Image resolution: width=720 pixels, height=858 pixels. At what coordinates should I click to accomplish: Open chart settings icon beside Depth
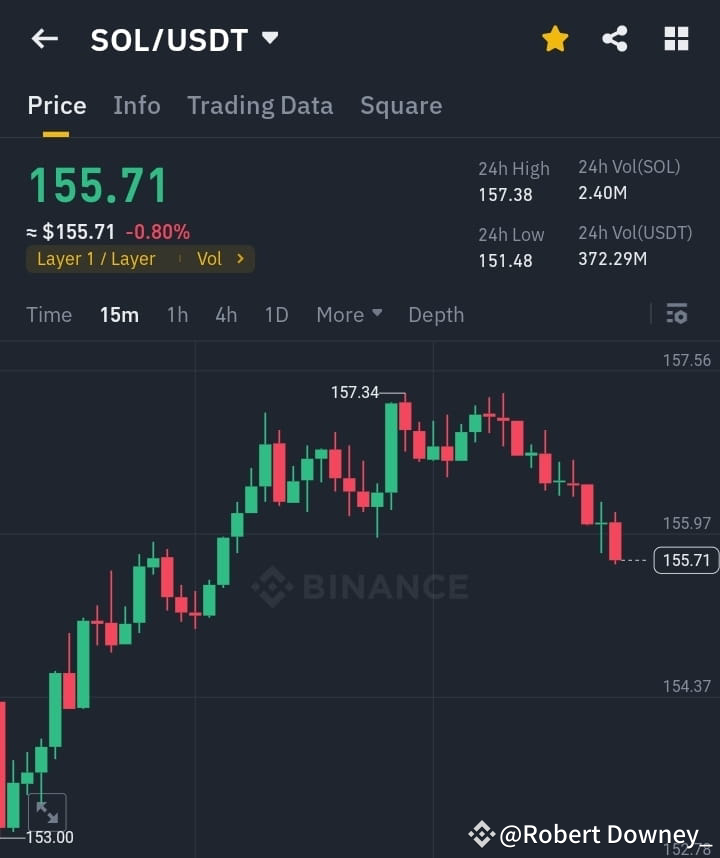[677, 314]
